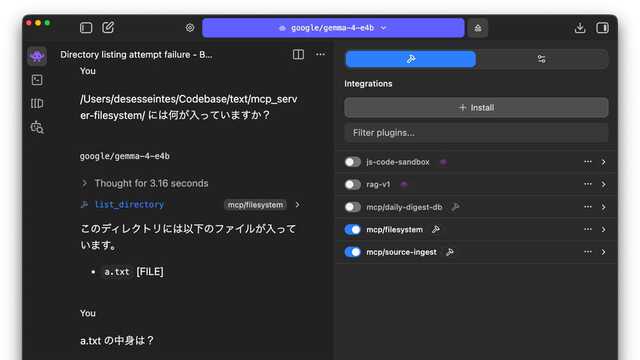The width and height of the screenshot is (640, 360).
Task: Open the chat options ellipsis next to the title
Action: (x=320, y=54)
